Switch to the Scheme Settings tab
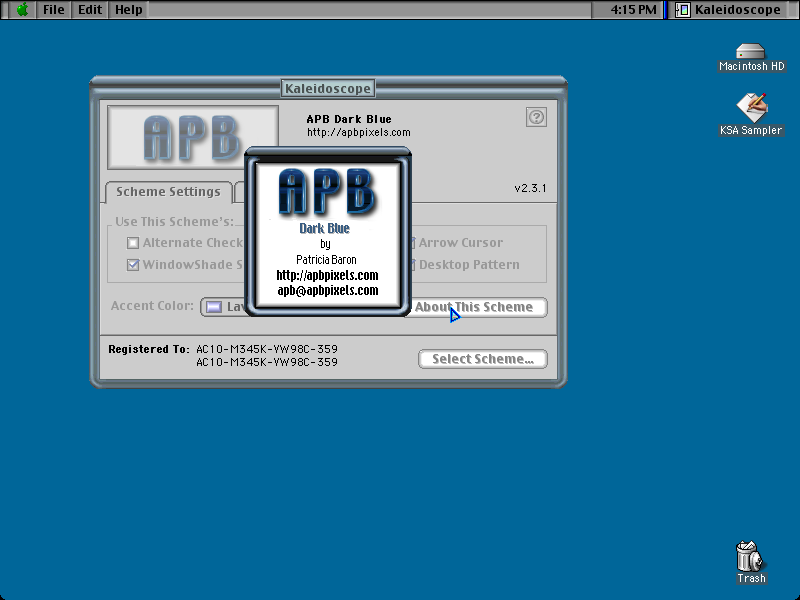The image size is (800, 600). pyautogui.click(x=168, y=192)
